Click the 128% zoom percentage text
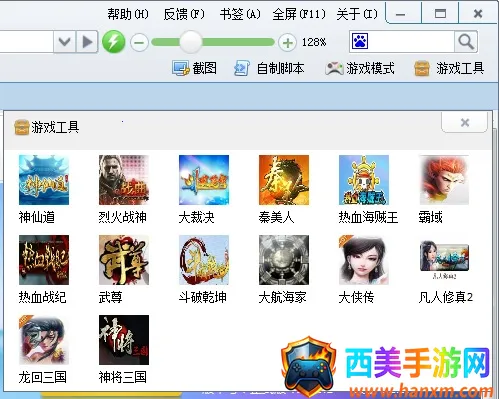This screenshot has height=399, width=499. (x=314, y=42)
